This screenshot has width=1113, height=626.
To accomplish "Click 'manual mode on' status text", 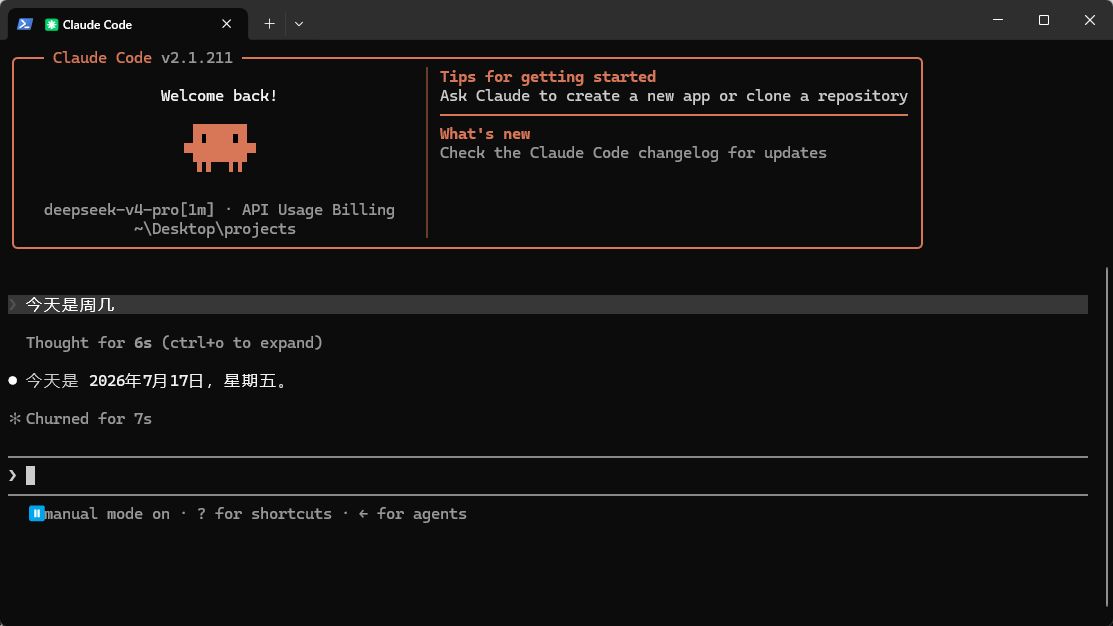I will 107,514.
